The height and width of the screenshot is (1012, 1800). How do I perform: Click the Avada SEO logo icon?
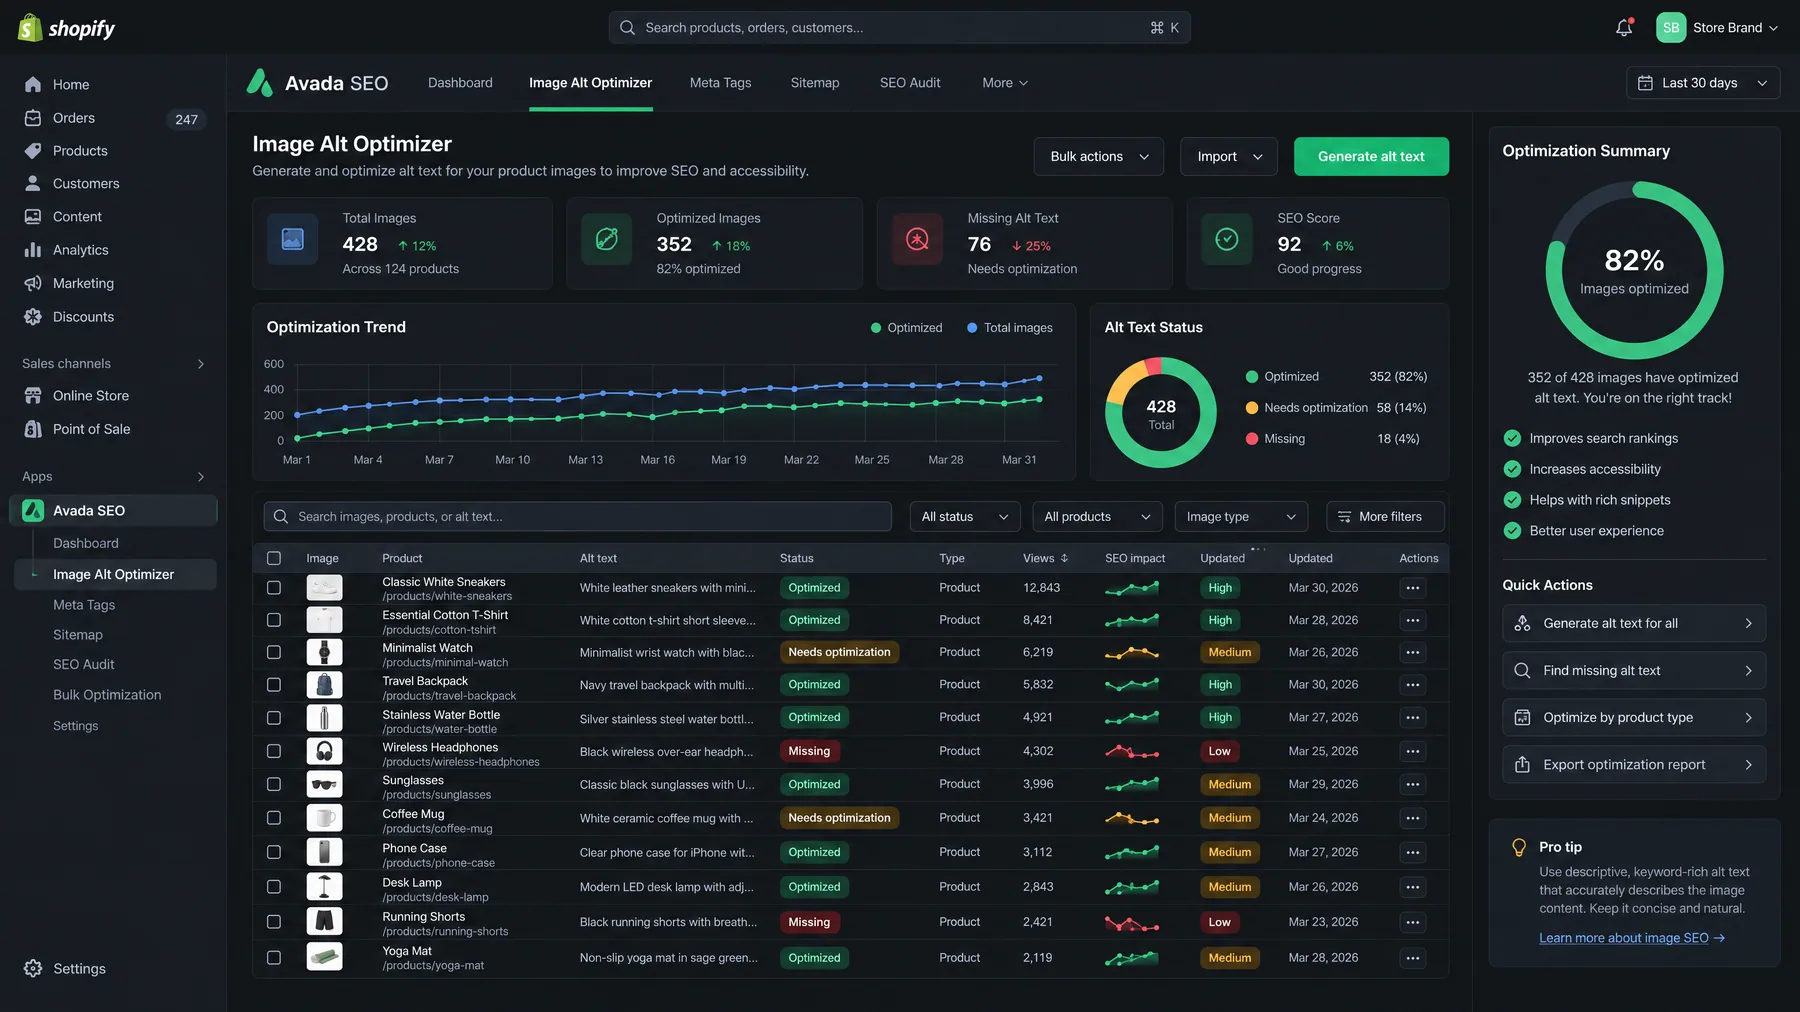(x=260, y=83)
